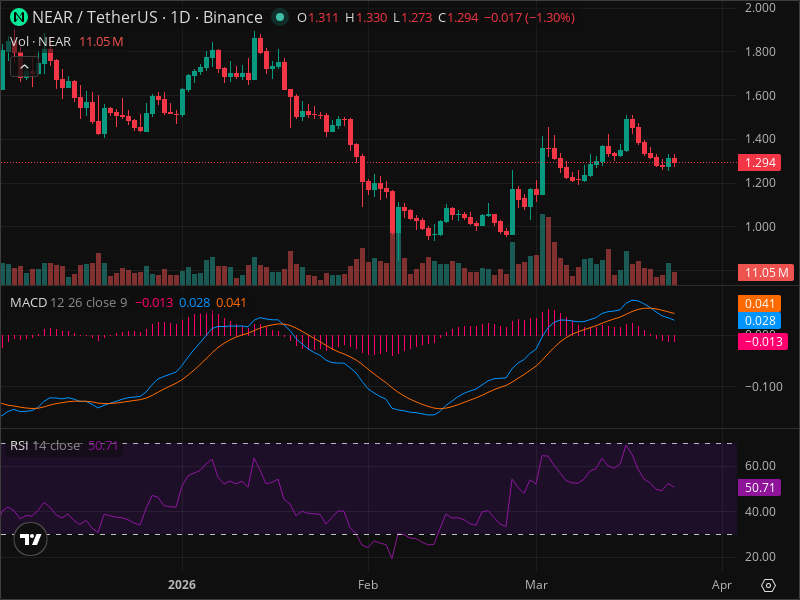The width and height of the screenshot is (800, 600).
Task: Click the Vol legend value 11.05 M
Action: coord(101,41)
